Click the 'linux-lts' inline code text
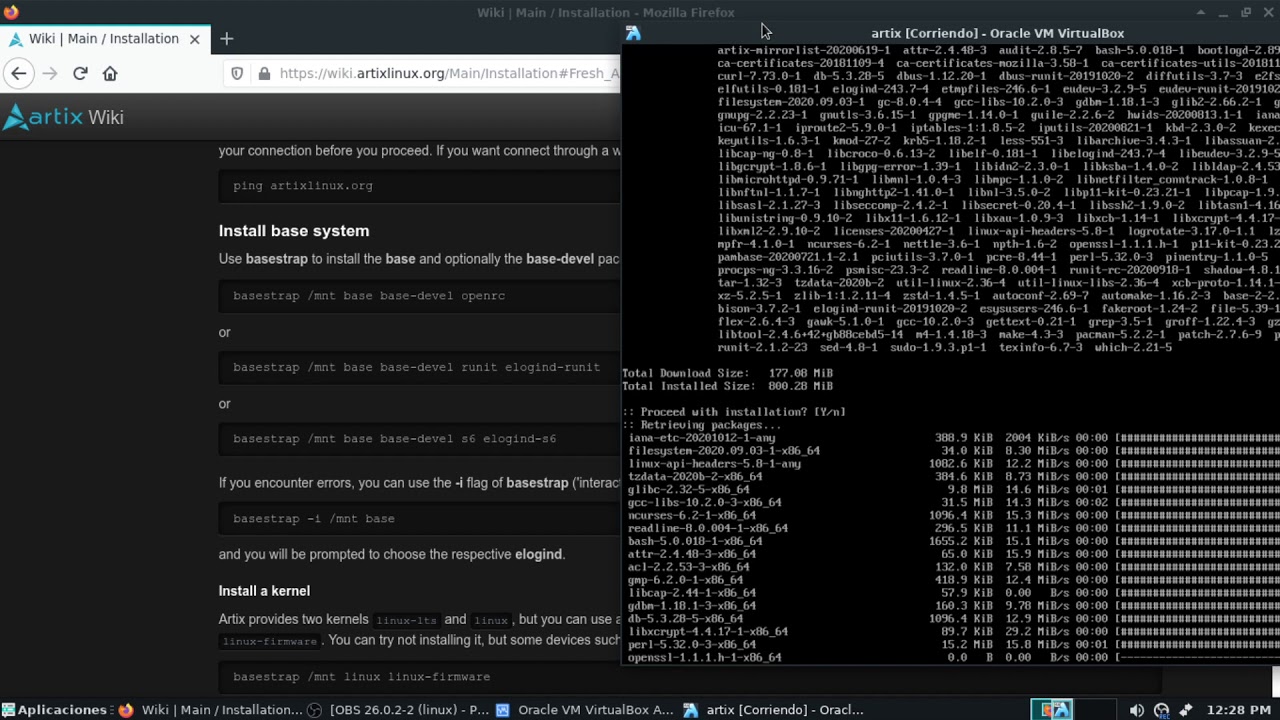The image size is (1280, 720). pyautogui.click(x=405, y=620)
